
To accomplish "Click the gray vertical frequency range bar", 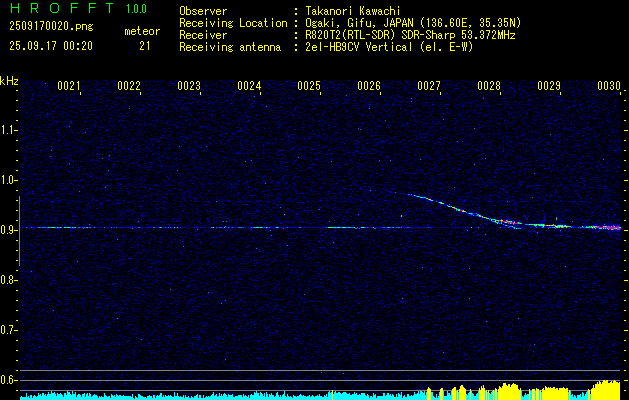I will [19, 231].
